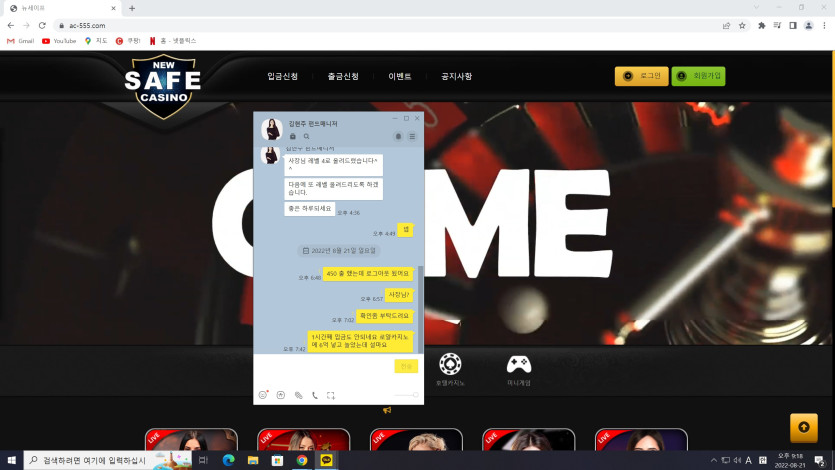
Task: Open the taskbar clock showing 2022-08-21
Action: tap(790, 460)
